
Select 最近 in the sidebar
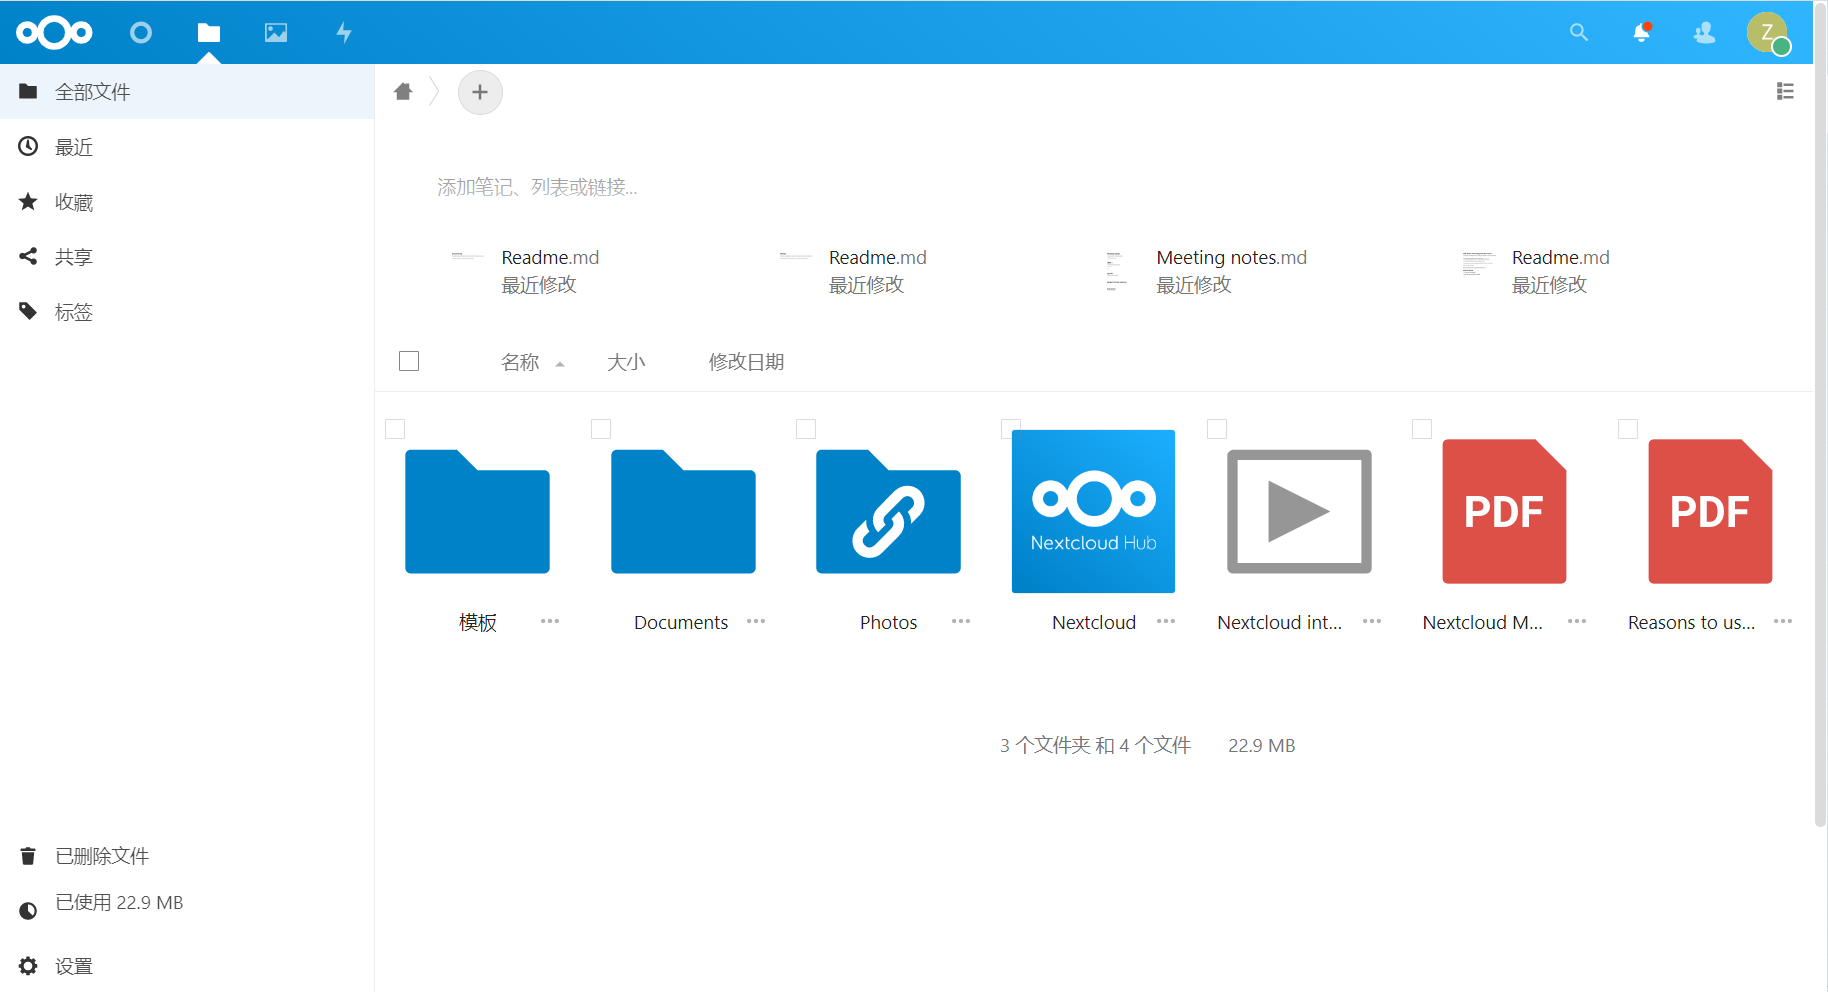[73, 146]
